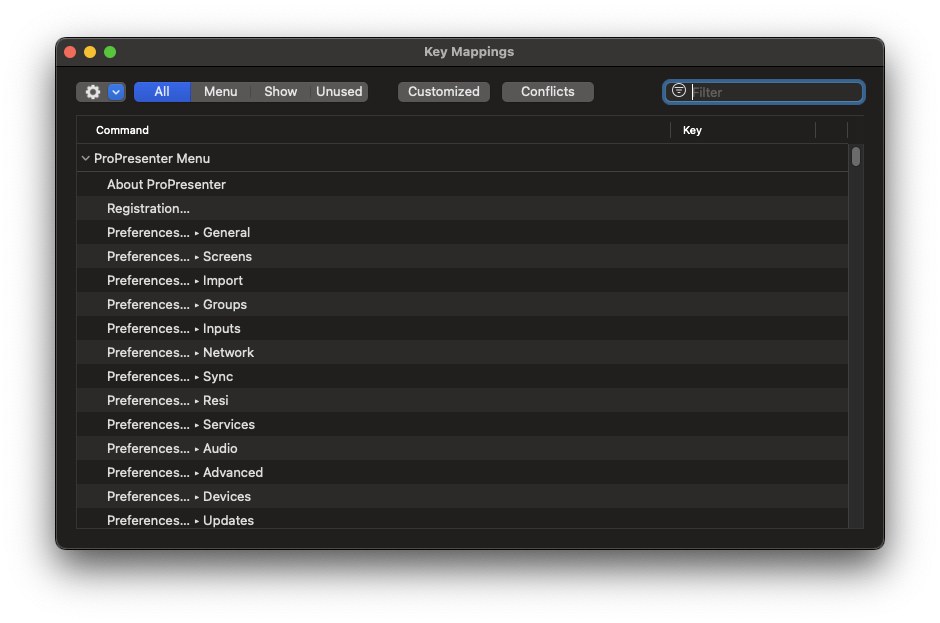Sort by the Command column header

[x=373, y=130]
